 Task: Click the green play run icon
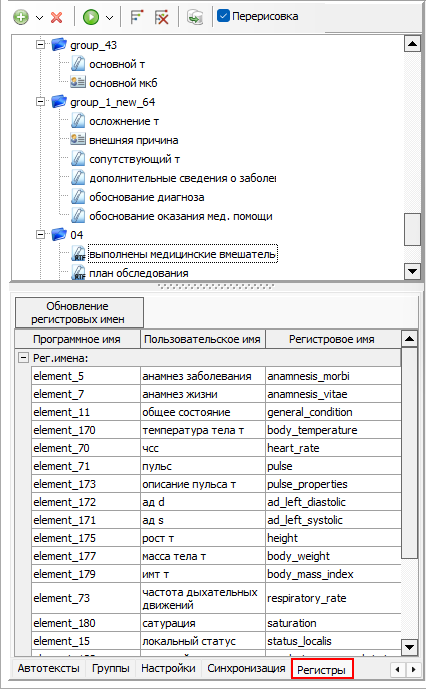click(91, 17)
